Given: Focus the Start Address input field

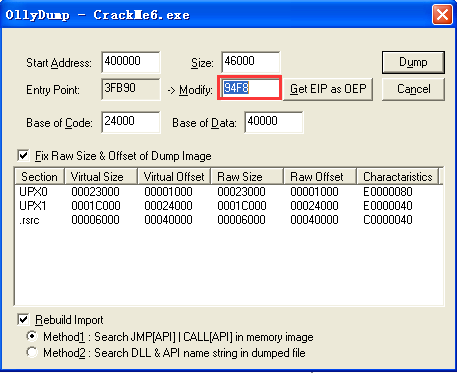Looking at the screenshot, I should (x=131, y=62).
